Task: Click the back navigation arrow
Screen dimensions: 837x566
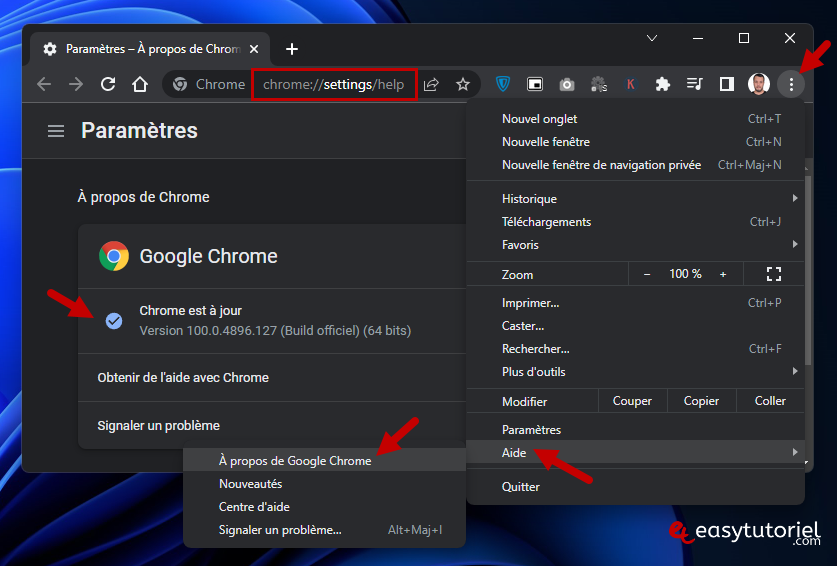Action: 44,84
